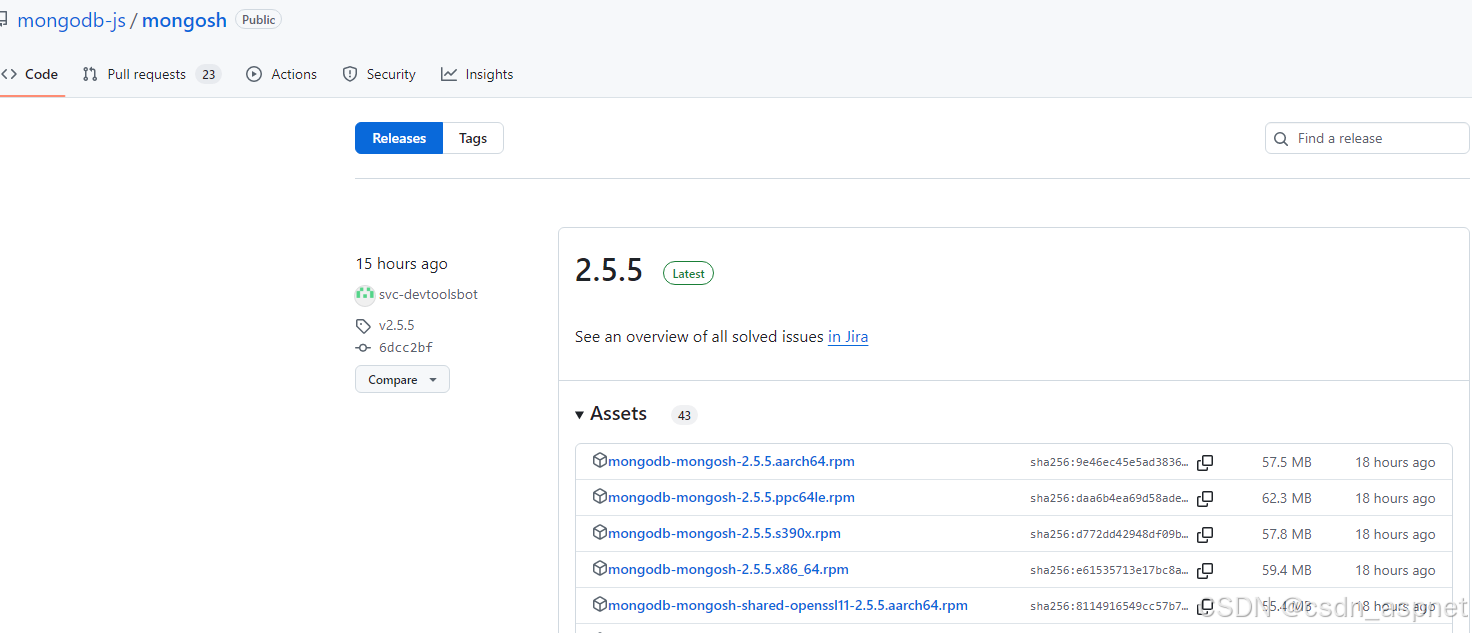Click the tag icon next to v2.5.5
Viewport: 1472px width, 633px height.
(x=363, y=326)
